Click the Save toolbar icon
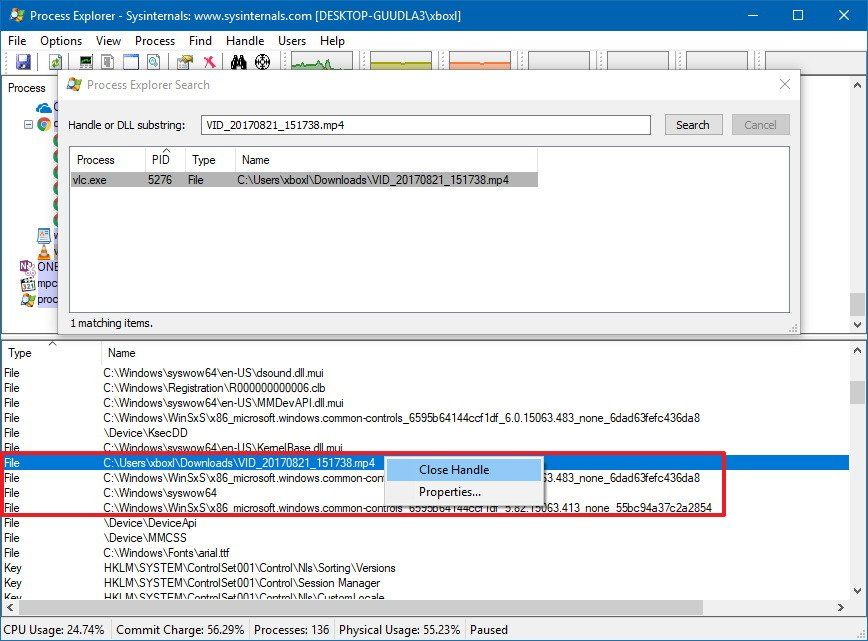868x641 pixels. [x=21, y=62]
